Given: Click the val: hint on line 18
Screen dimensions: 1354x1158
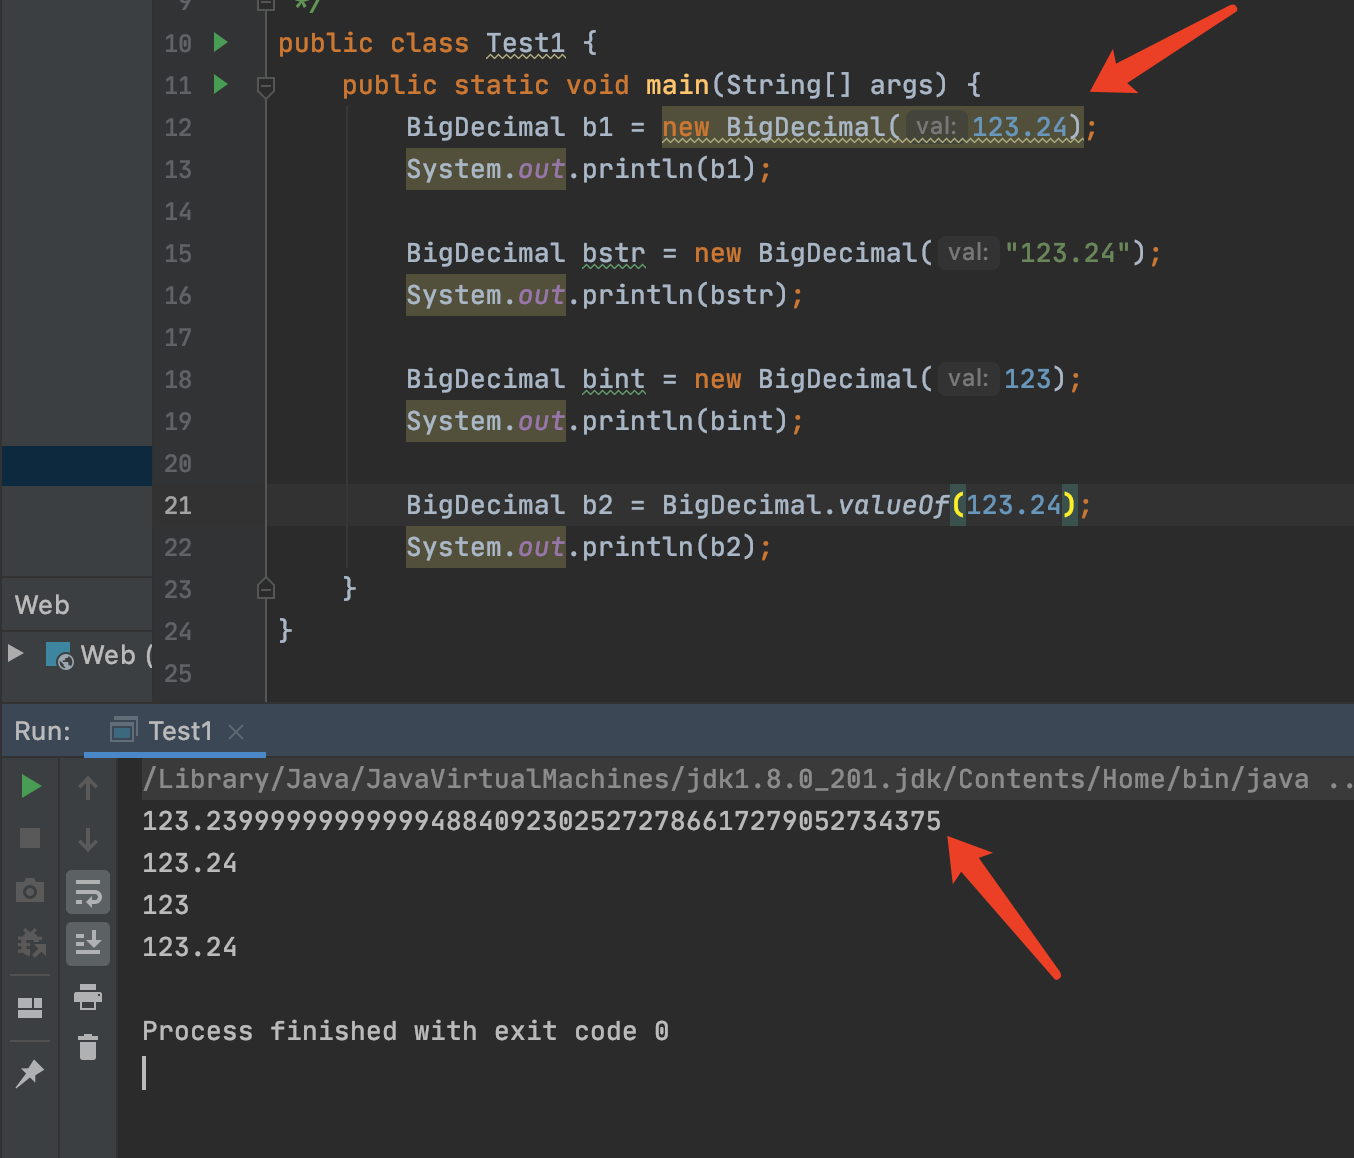Looking at the screenshot, I should (968, 379).
